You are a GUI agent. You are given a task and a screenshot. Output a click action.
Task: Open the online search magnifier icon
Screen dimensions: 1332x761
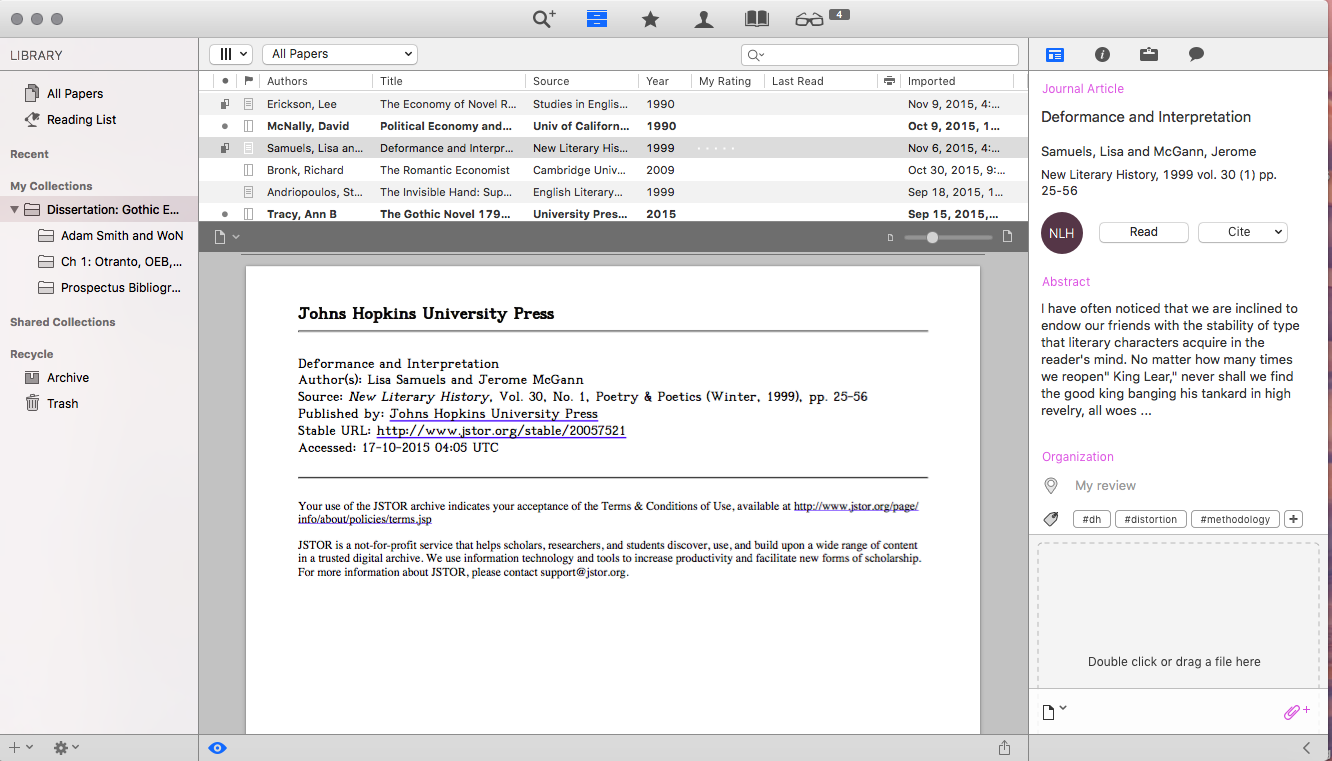click(543, 19)
